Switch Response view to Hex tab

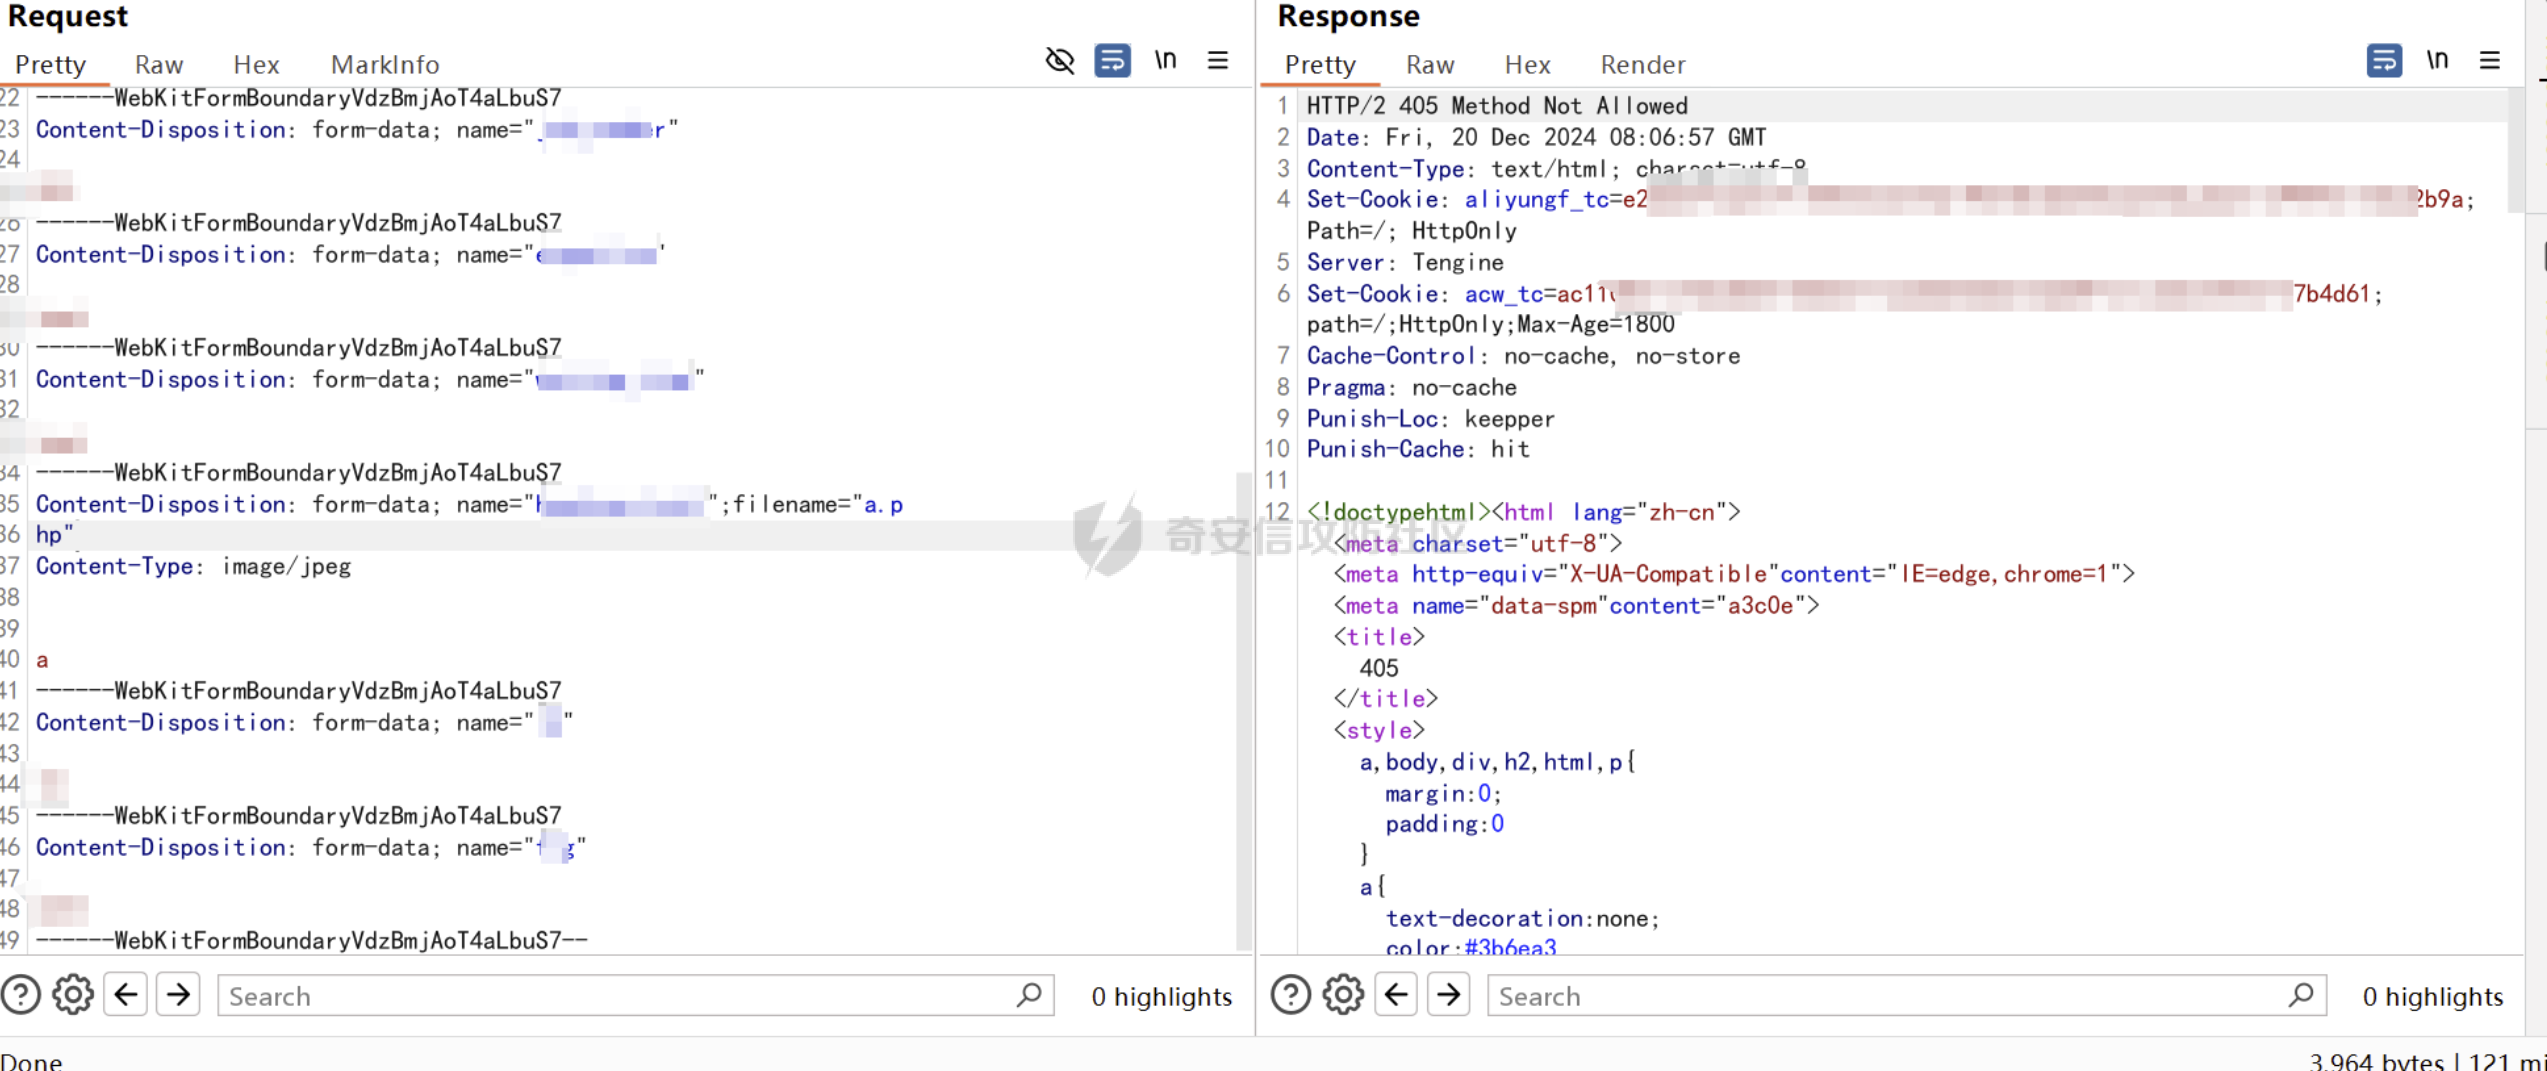pyautogui.click(x=1527, y=65)
